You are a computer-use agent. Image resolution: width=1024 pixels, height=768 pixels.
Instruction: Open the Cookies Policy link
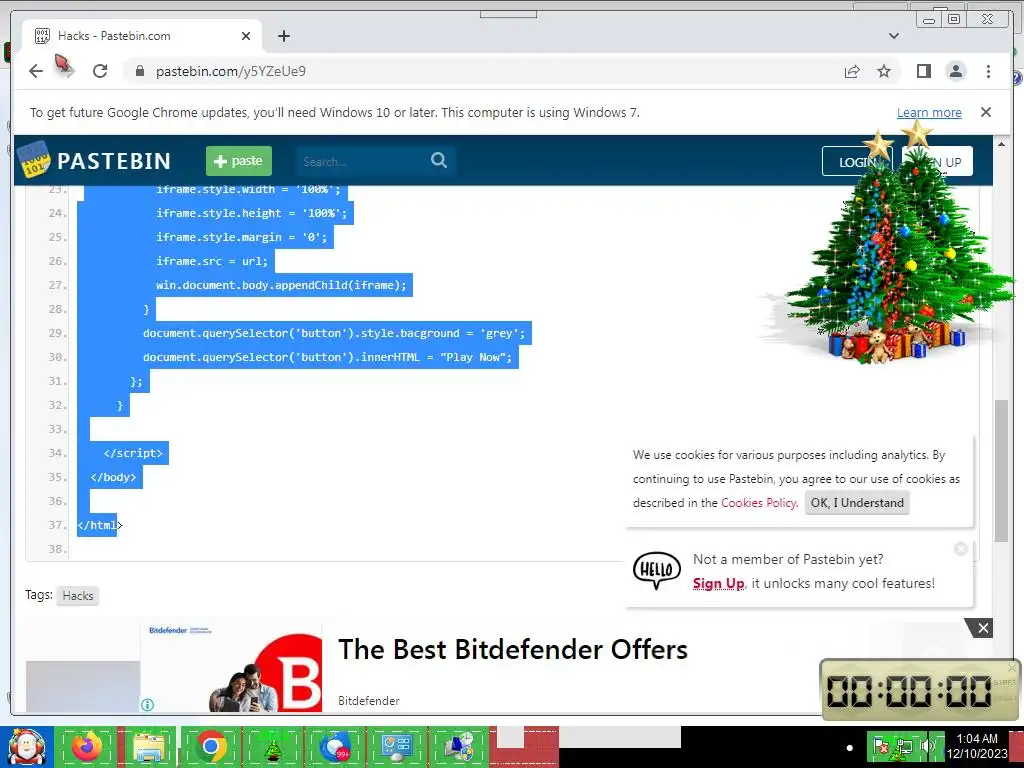[x=758, y=503]
